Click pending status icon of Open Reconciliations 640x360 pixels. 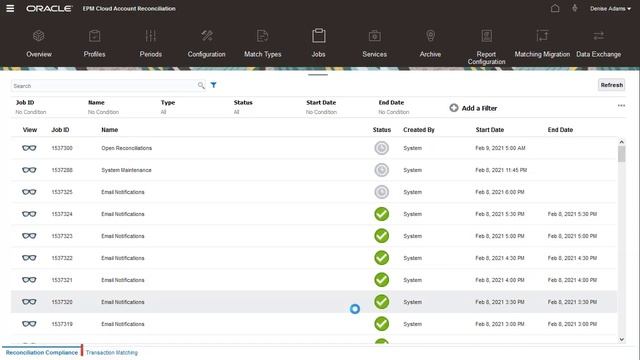382,148
